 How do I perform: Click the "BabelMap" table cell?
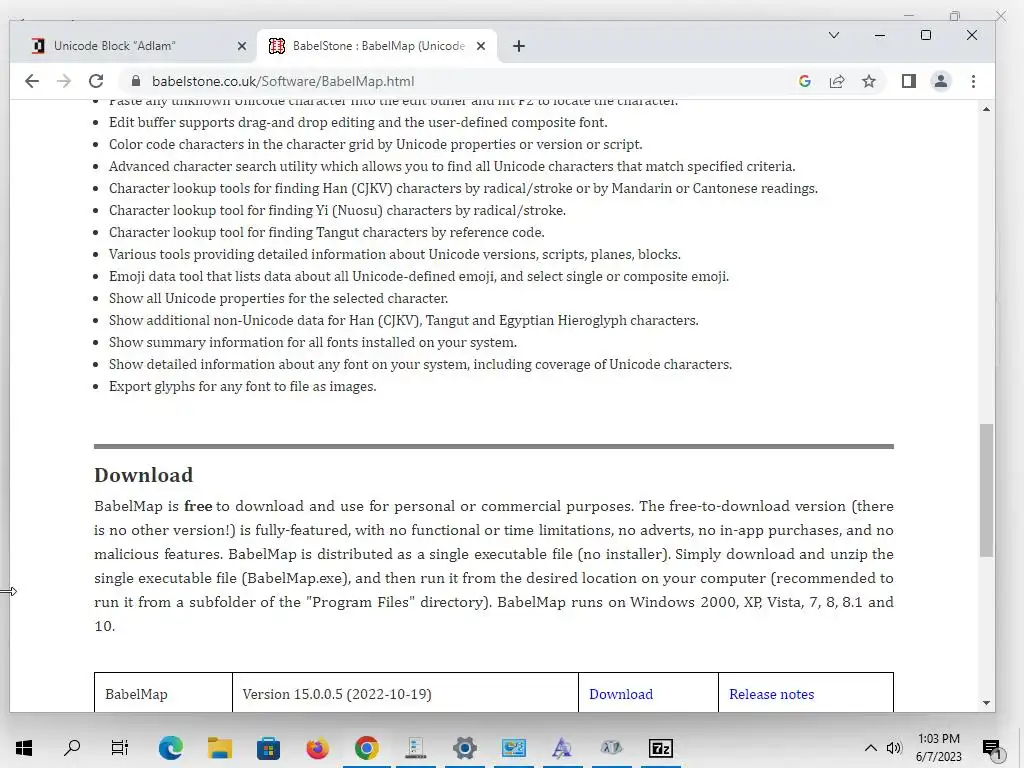pos(163,693)
